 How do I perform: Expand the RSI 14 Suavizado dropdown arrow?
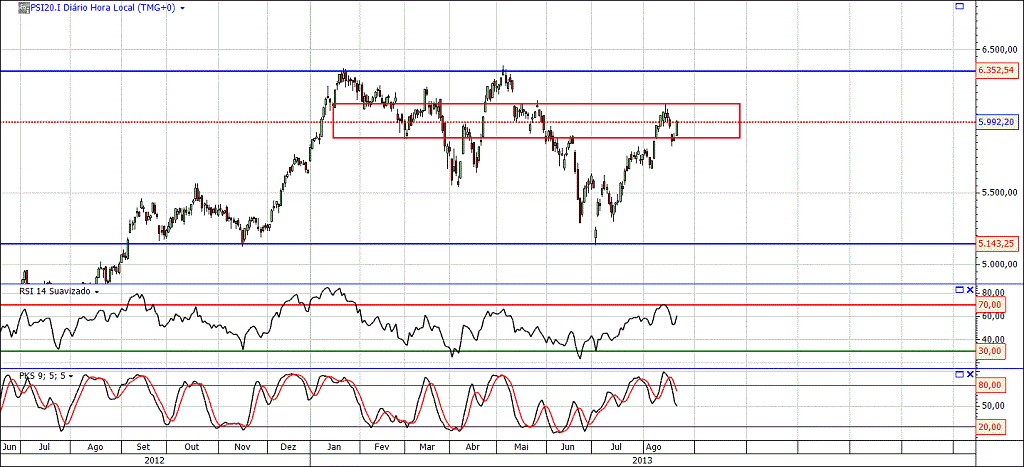[x=97, y=292]
